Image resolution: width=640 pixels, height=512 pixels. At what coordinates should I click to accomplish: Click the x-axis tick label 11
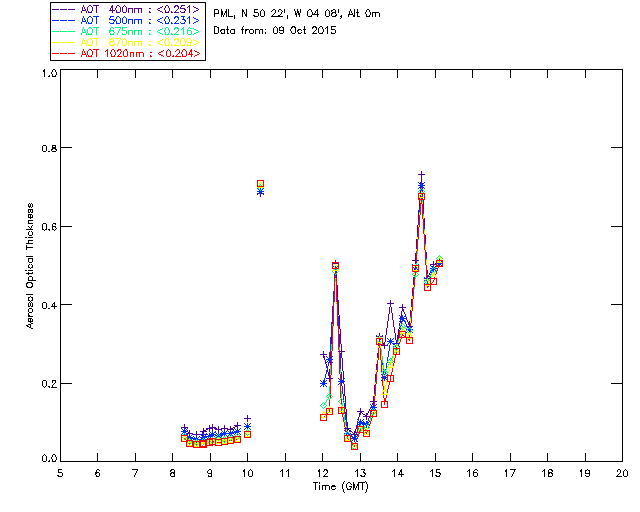[285, 473]
